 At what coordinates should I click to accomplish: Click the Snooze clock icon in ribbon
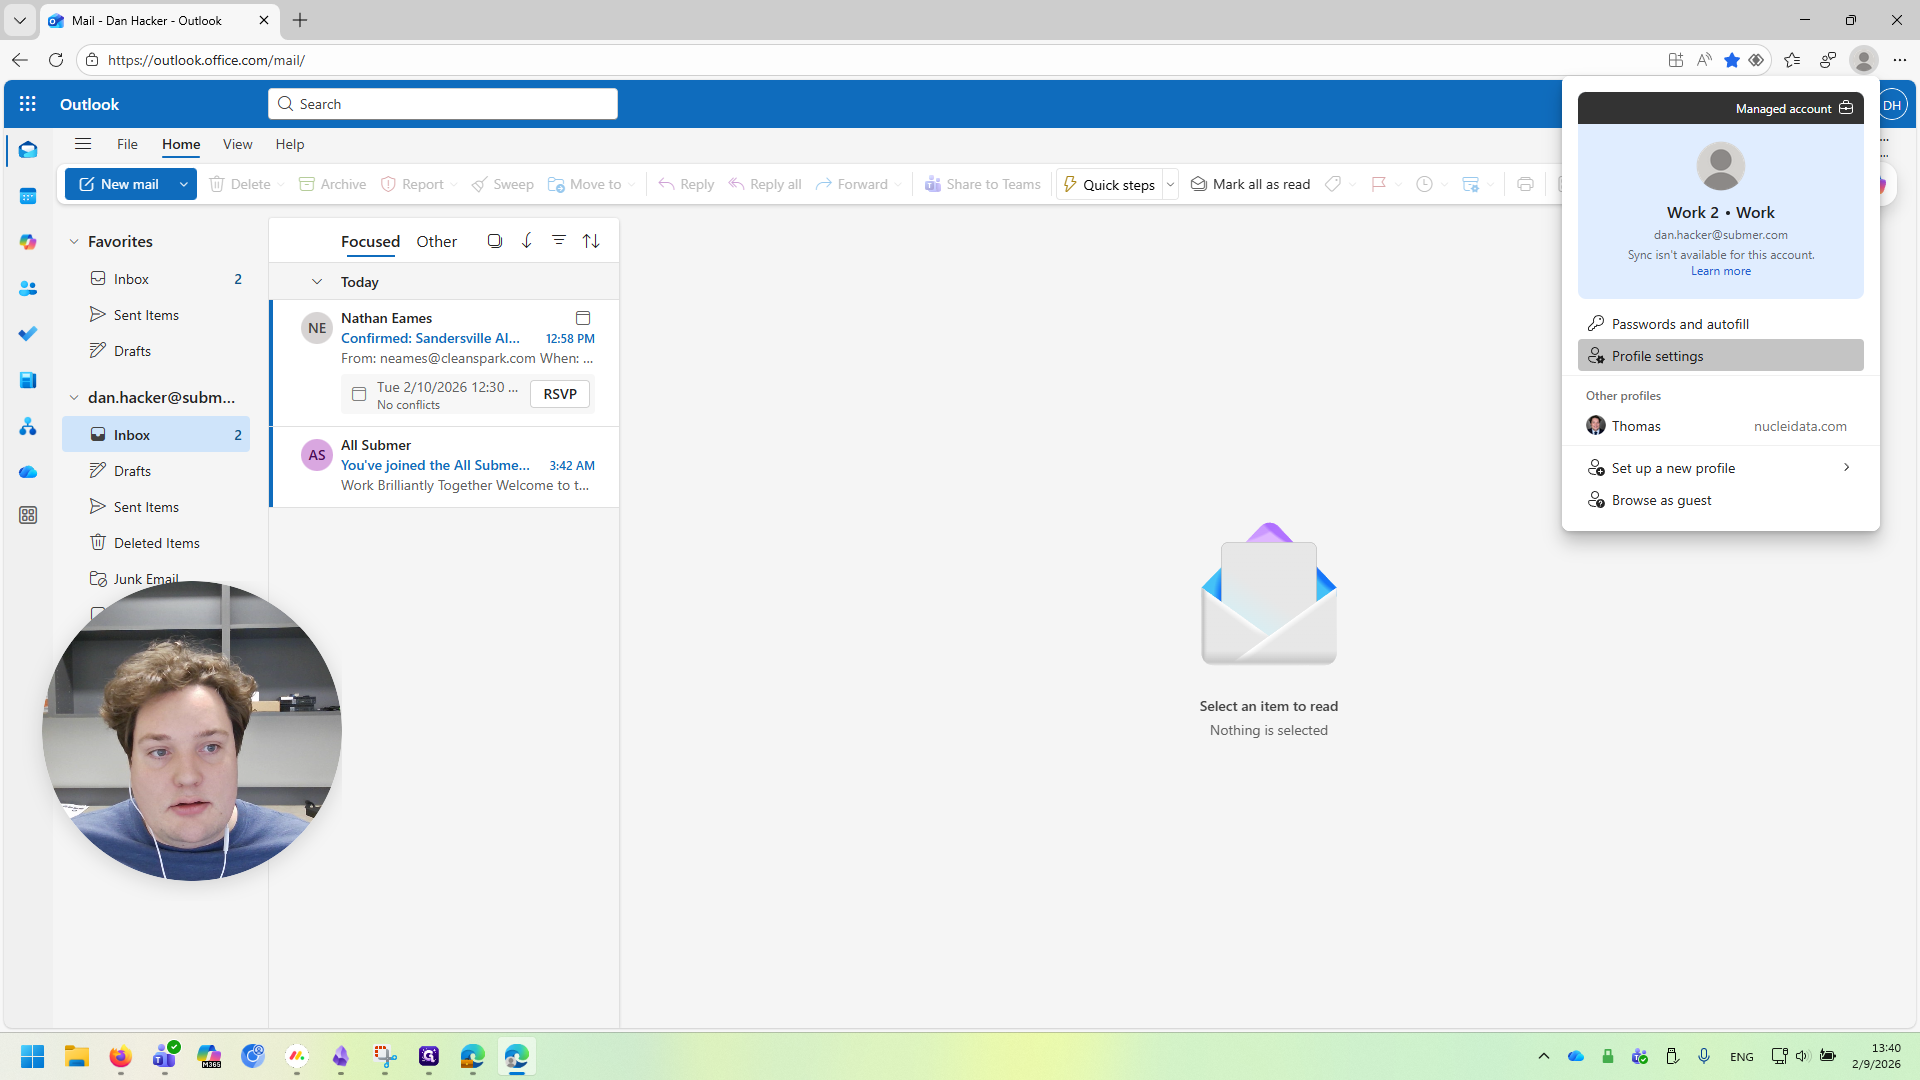point(1425,184)
